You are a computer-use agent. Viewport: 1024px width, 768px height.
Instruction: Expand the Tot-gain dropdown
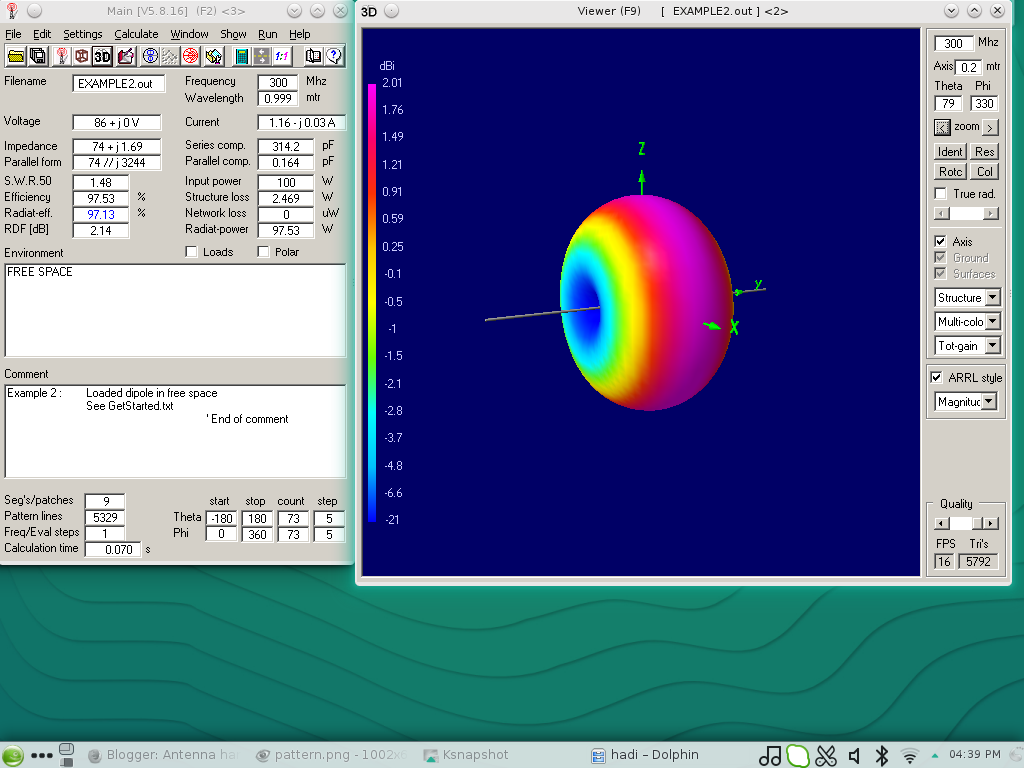(x=992, y=346)
